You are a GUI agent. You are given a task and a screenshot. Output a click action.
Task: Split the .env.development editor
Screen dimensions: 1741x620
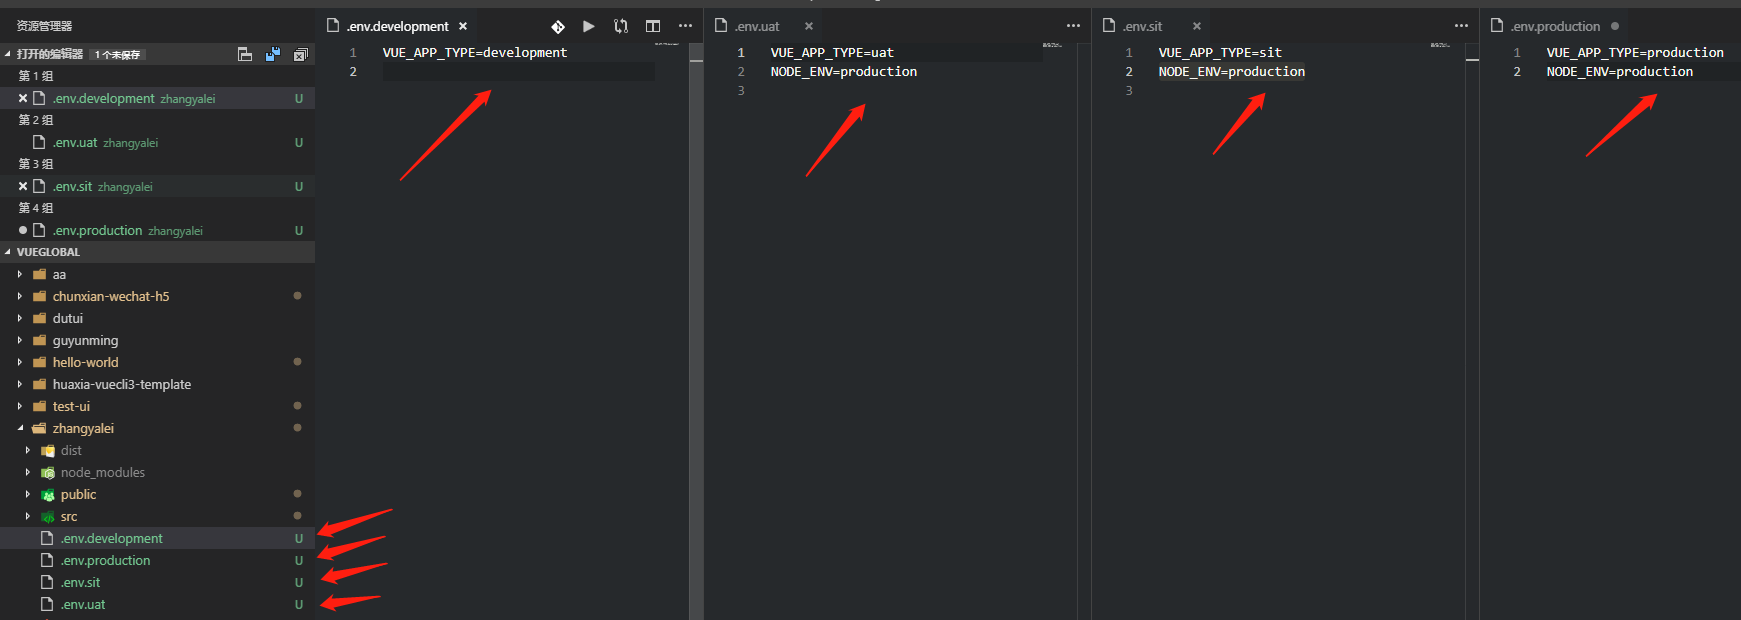tap(653, 26)
